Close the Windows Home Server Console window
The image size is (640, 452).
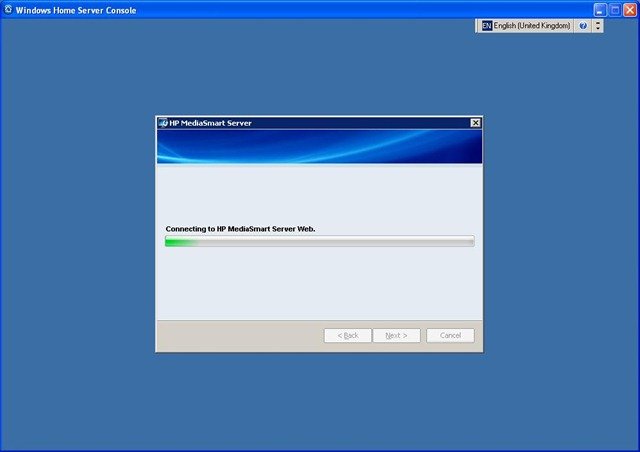point(630,10)
